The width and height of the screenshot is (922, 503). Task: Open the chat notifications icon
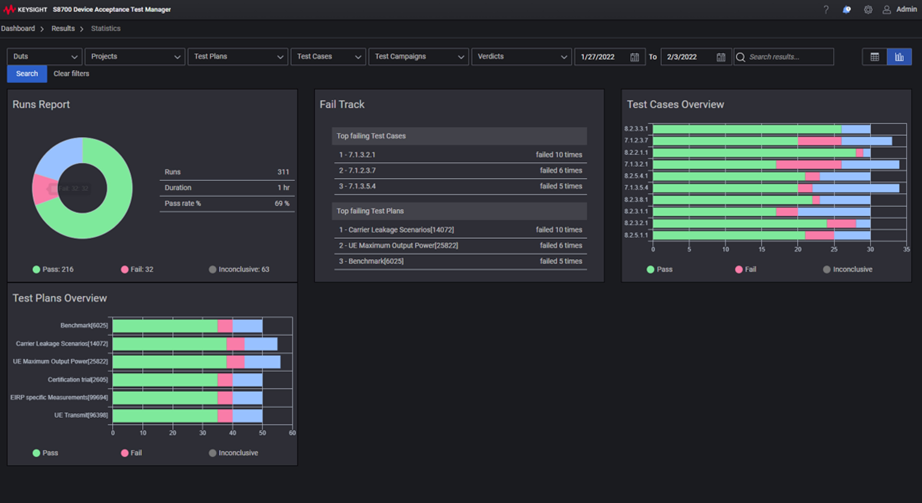click(847, 10)
